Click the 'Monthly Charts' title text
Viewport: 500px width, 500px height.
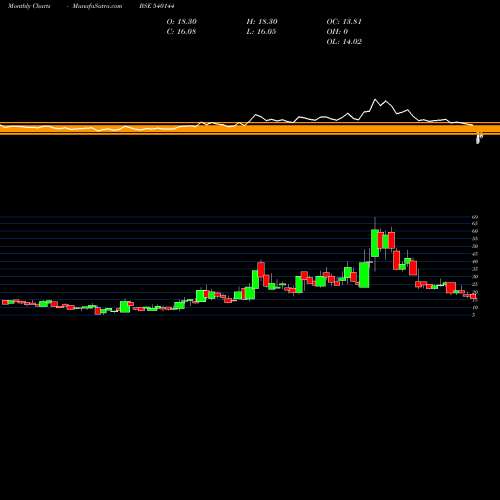29,6
